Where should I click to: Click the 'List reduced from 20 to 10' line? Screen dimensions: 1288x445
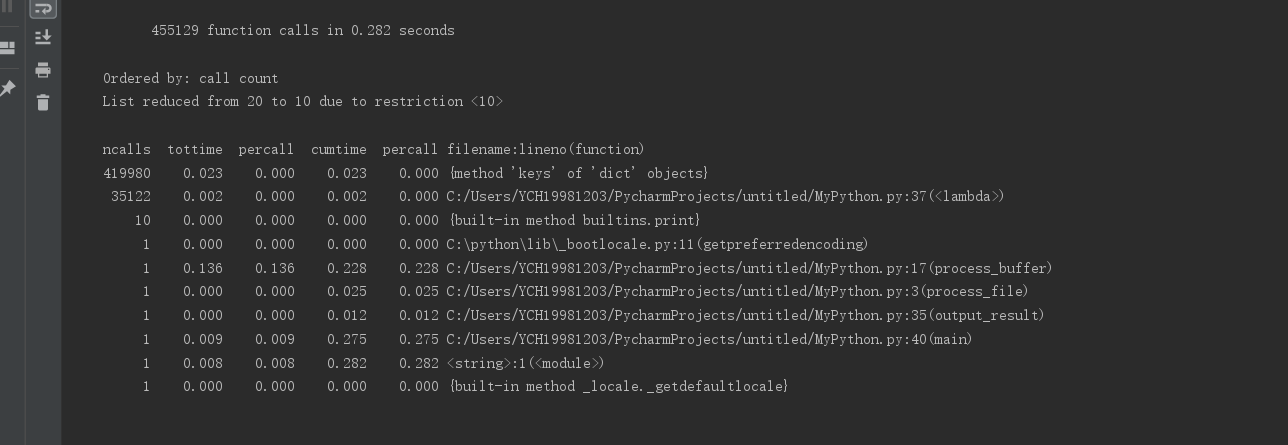302,102
